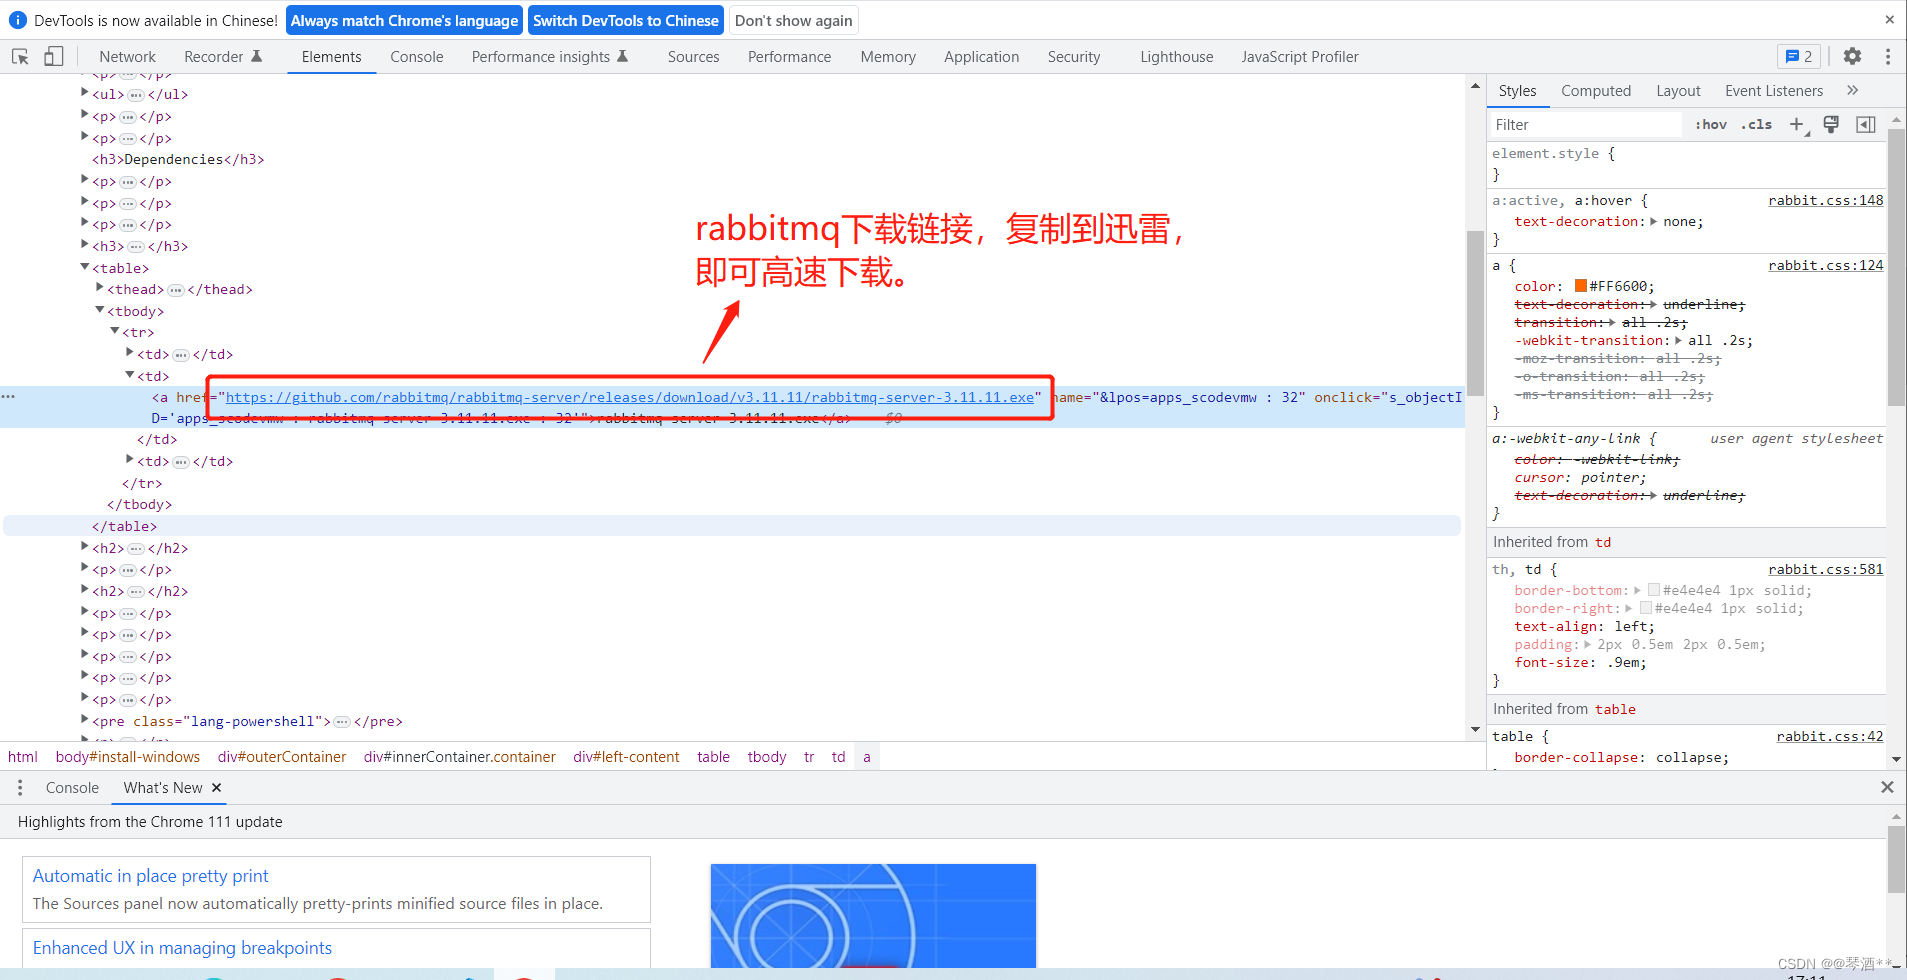Click border-right #e4e4e4 color swatch
1907x980 pixels.
tap(1646, 608)
